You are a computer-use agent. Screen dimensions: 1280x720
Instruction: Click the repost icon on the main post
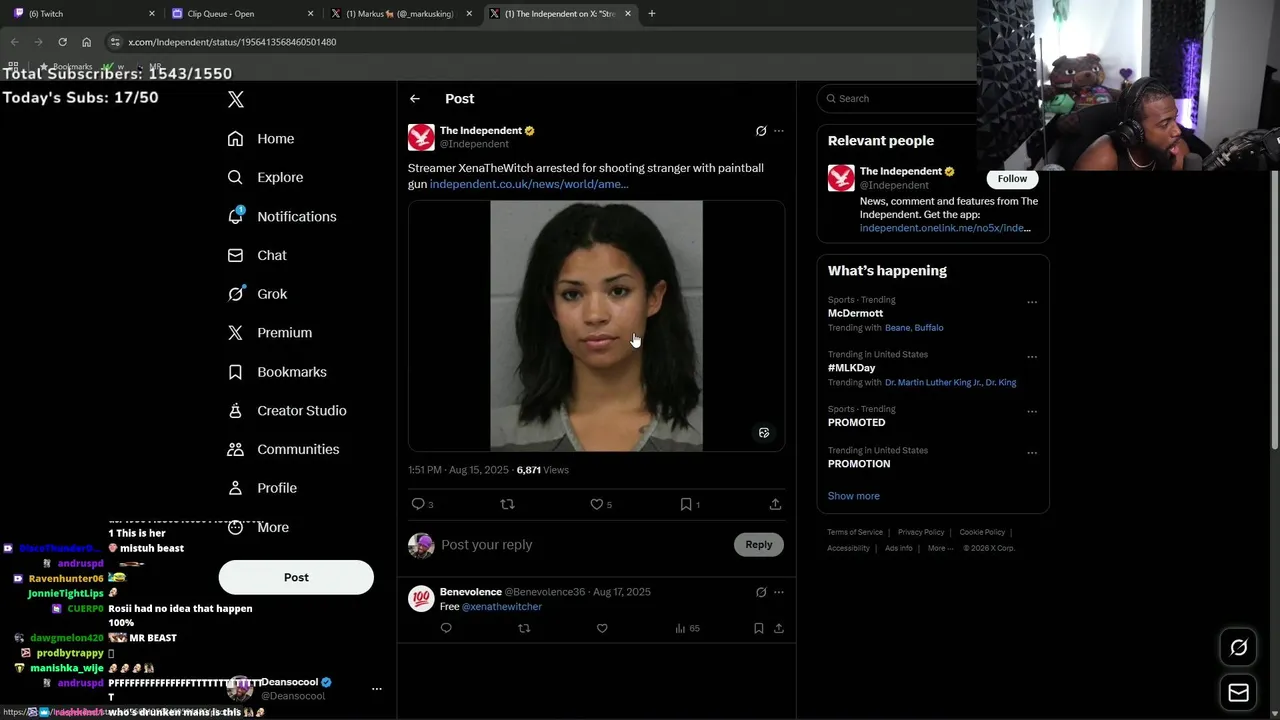[507, 504]
